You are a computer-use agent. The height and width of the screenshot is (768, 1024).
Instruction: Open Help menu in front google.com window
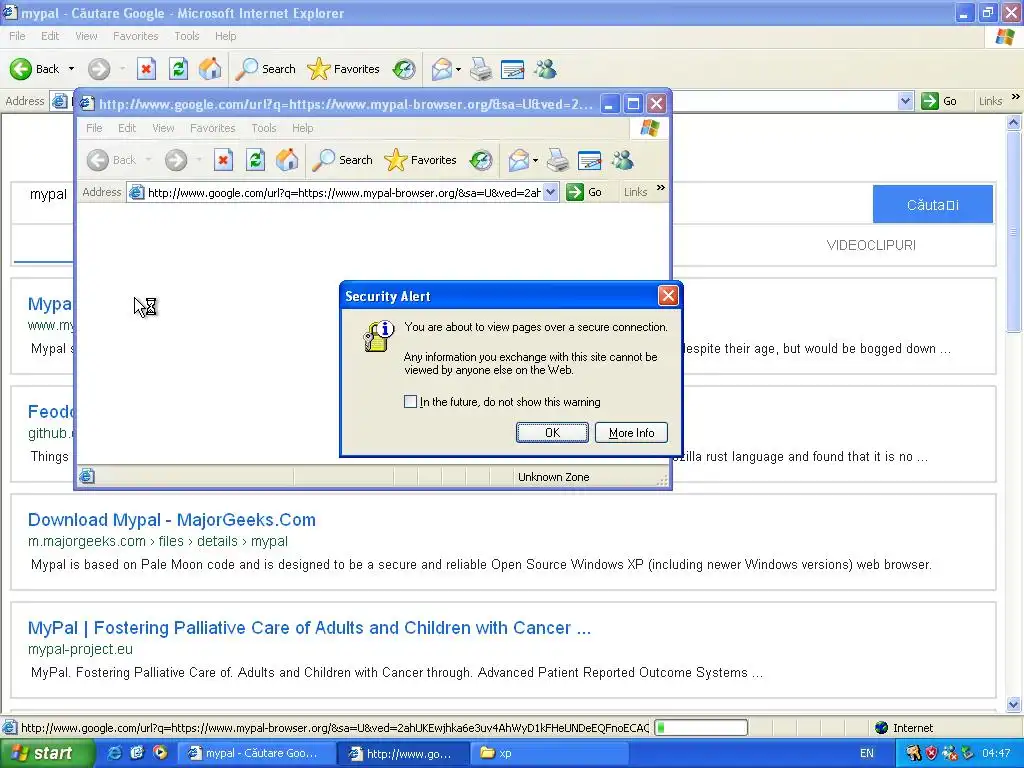[302, 128]
